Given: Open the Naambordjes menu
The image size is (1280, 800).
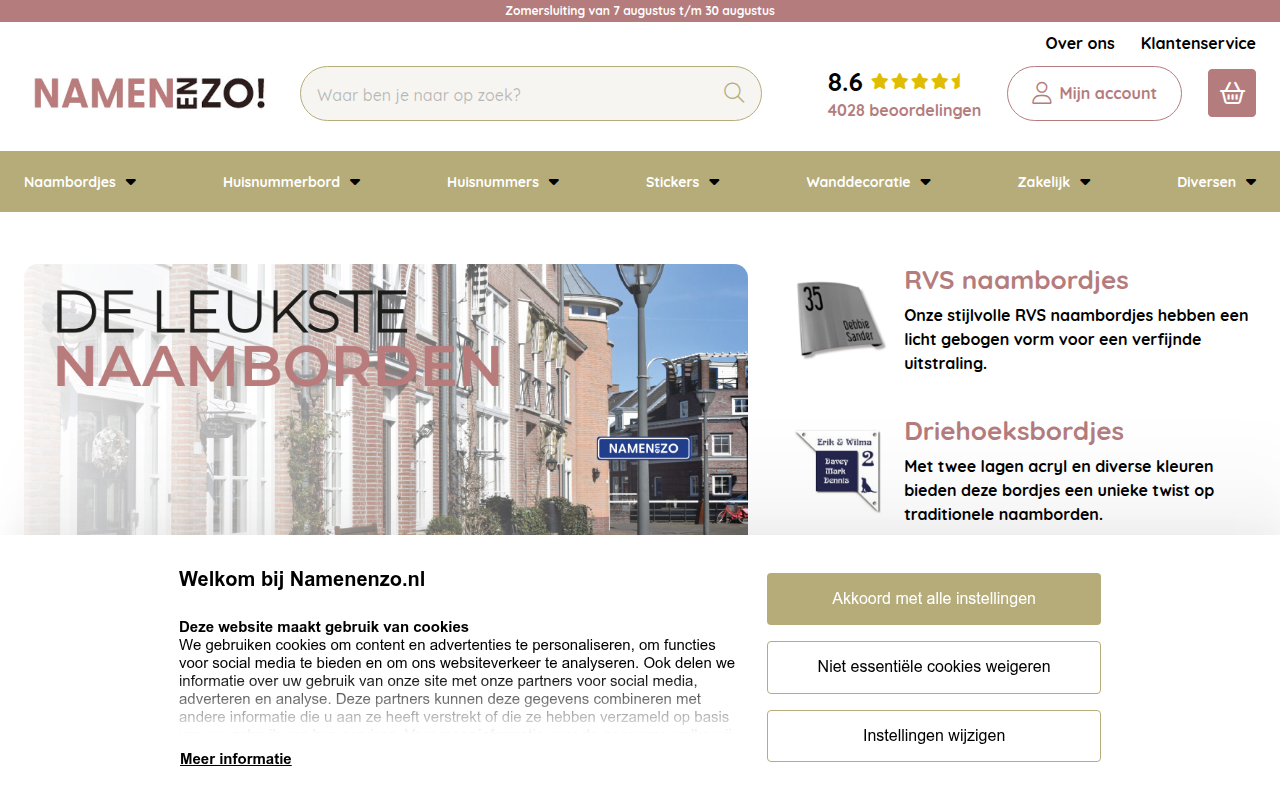Looking at the screenshot, I should pos(70,182).
